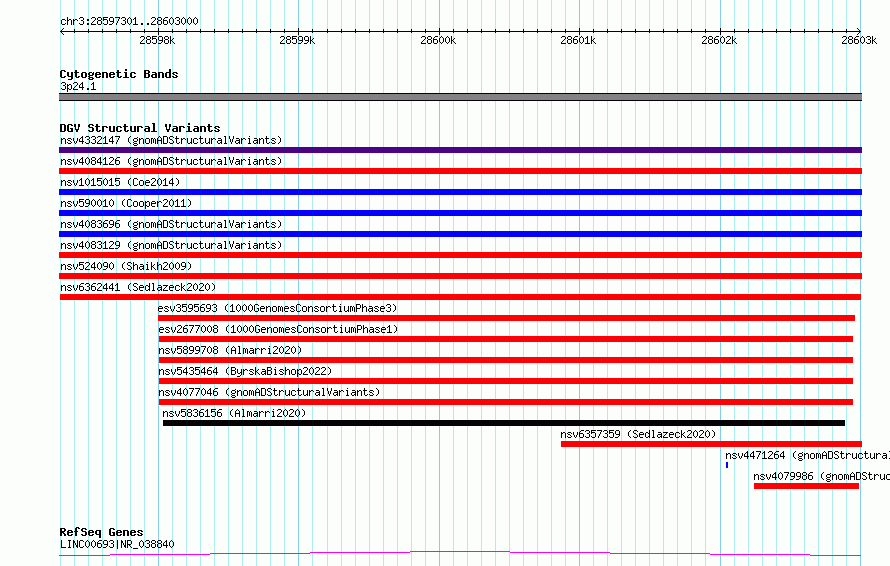Open the nsv5836156 (Almarri2020) label
The width and height of the screenshot is (890, 566).
coord(234,413)
